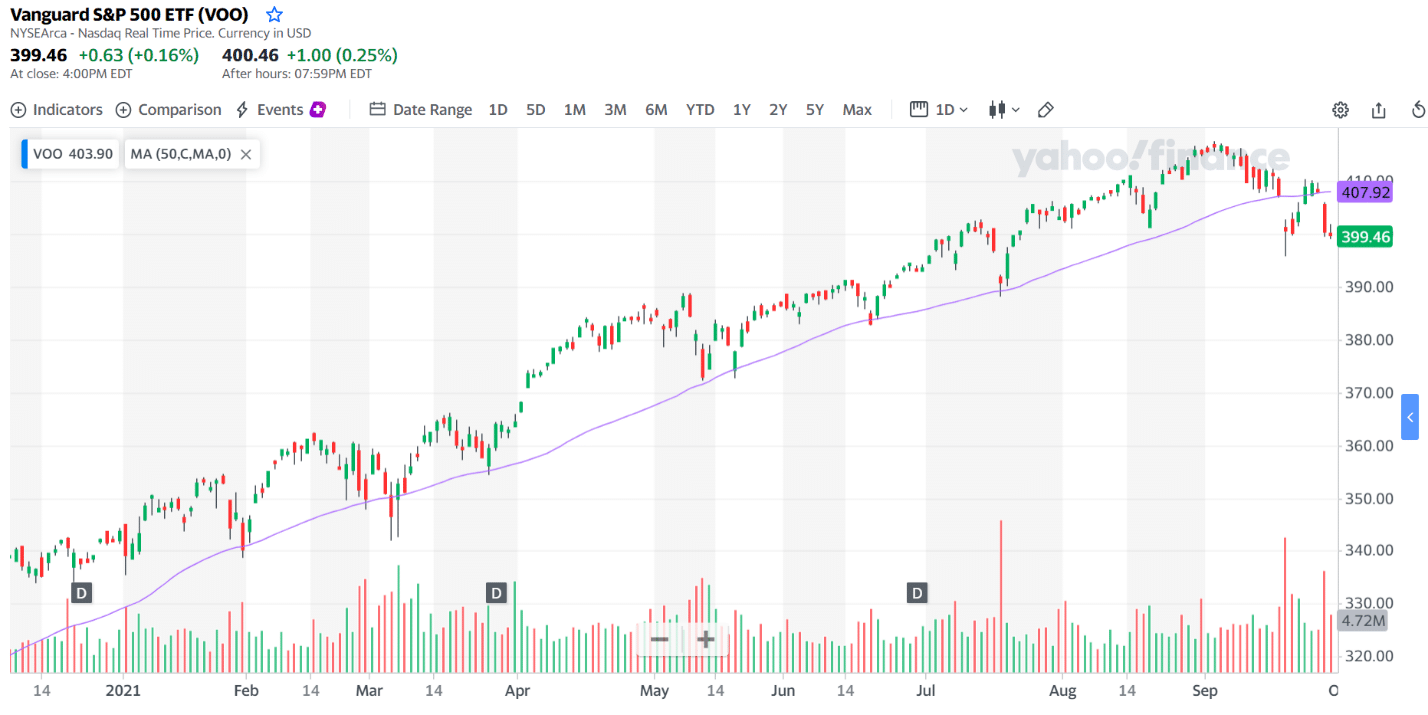Viewport: 1428px width, 715px height.
Task: Select the 1Y time range
Action: click(x=741, y=109)
